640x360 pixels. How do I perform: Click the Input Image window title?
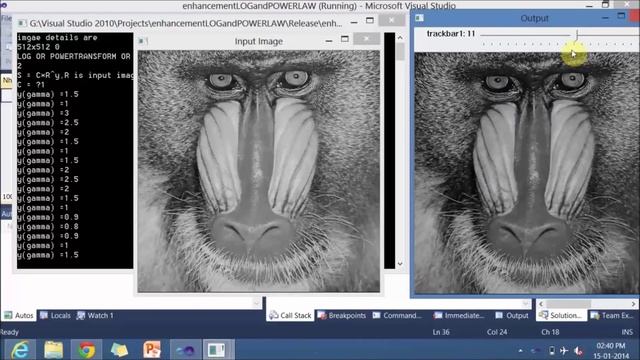(x=258, y=41)
